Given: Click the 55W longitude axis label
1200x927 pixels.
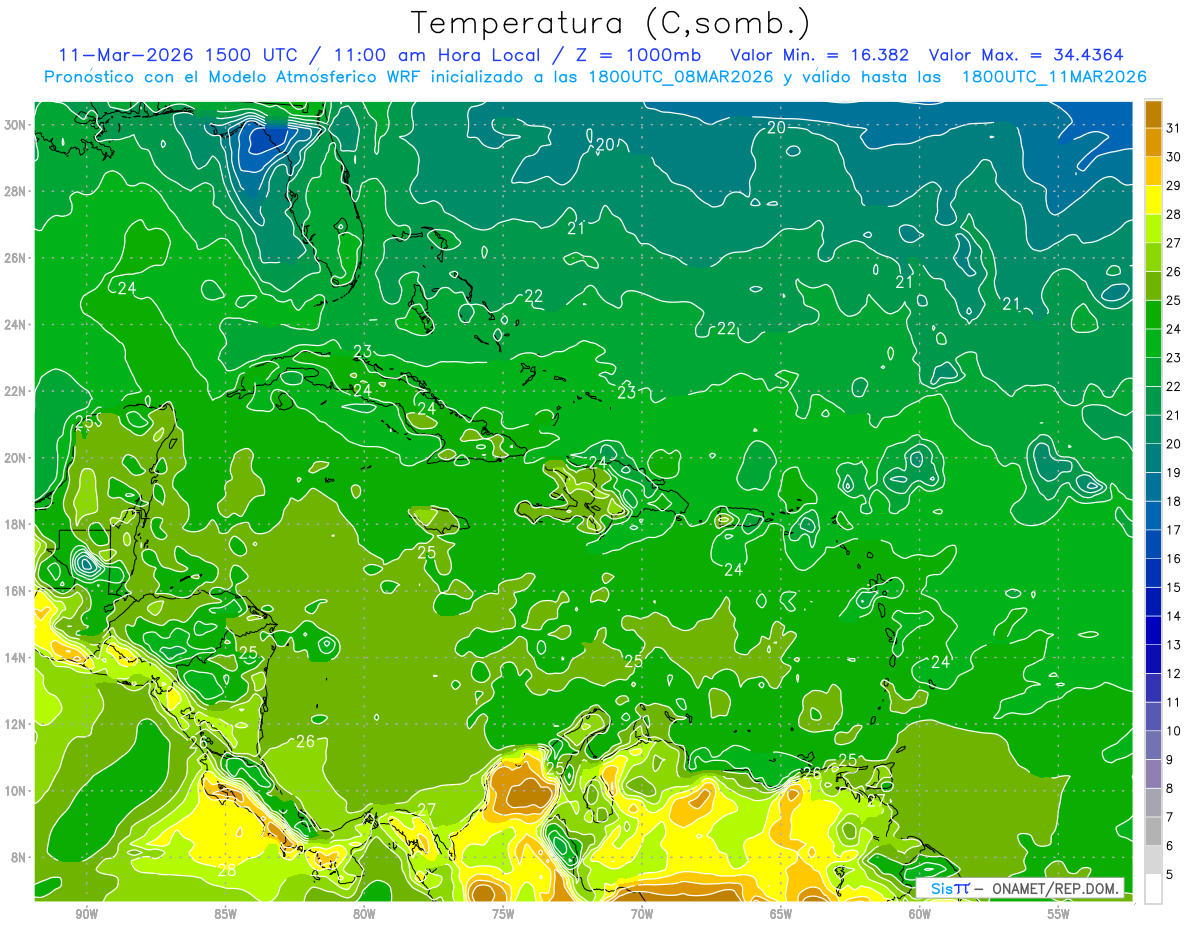Looking at the screenshot, I should tap(1059, 914).
